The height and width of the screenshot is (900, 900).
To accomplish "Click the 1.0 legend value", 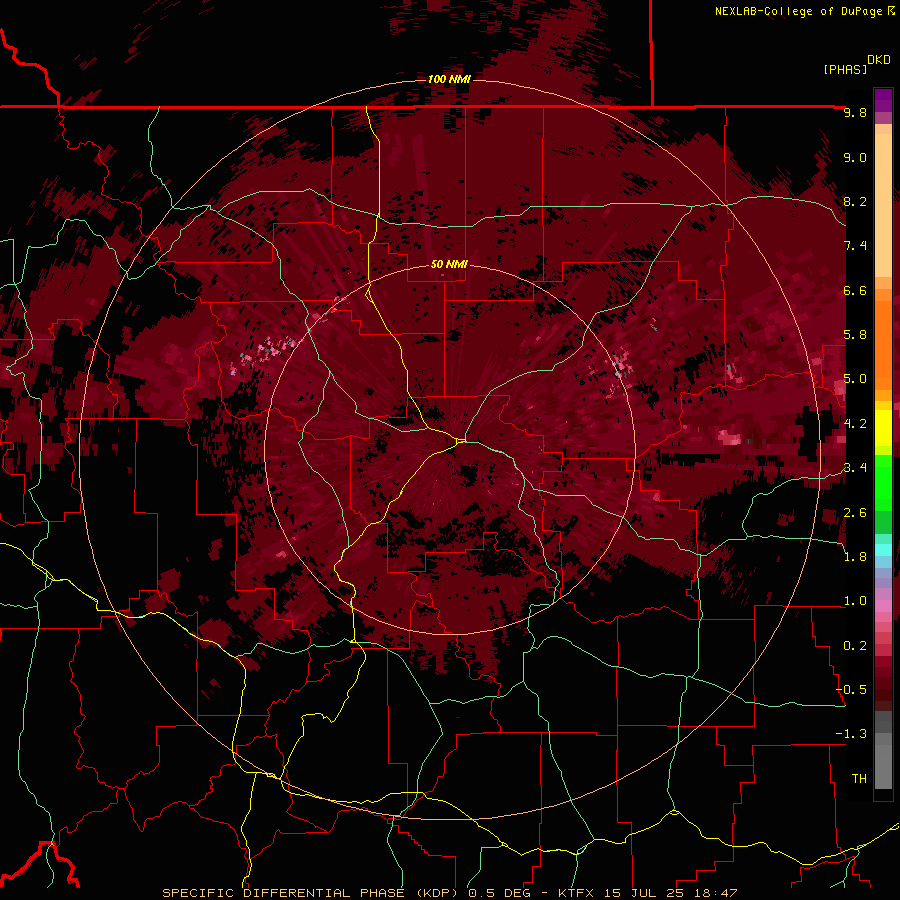I will point(855,601).
